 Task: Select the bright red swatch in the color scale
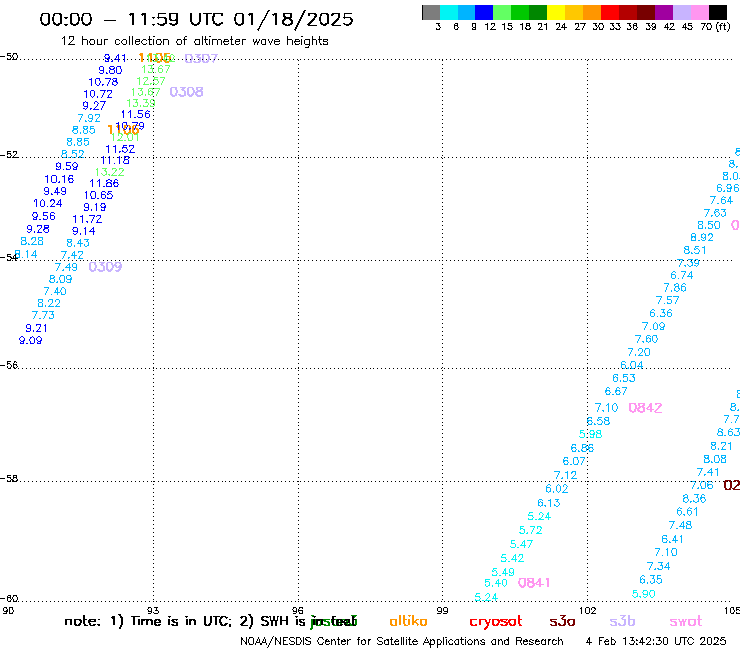click(x=610, y=12)
